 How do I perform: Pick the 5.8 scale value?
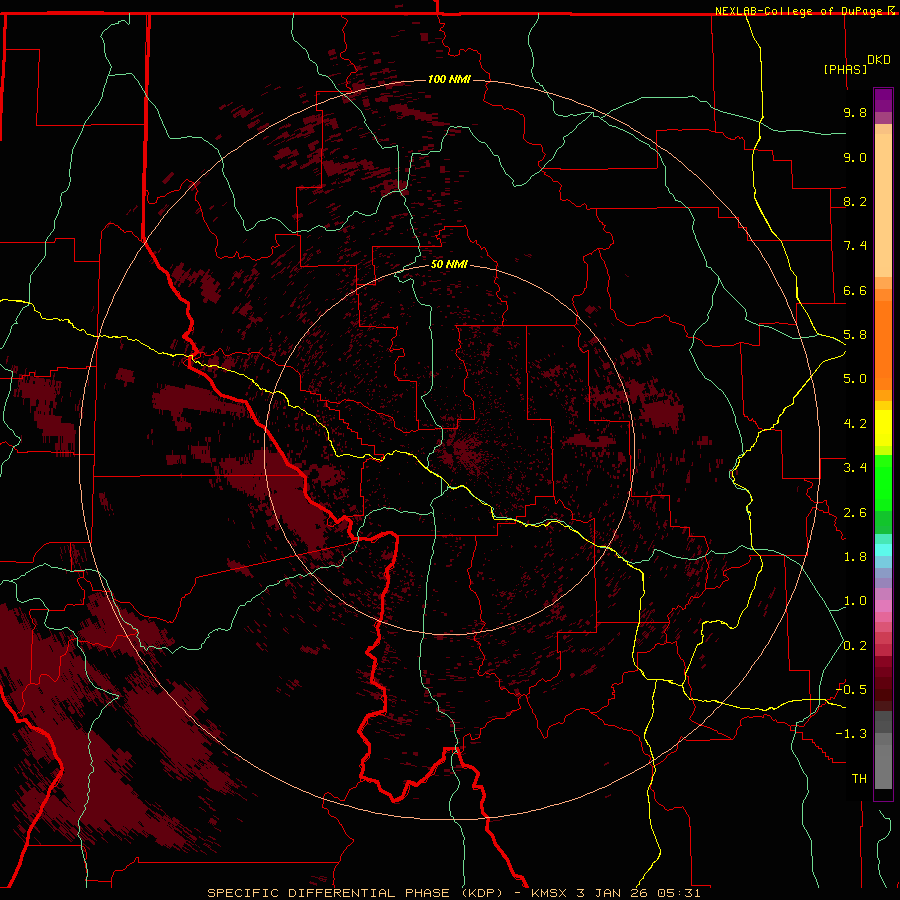pos(855,335)
